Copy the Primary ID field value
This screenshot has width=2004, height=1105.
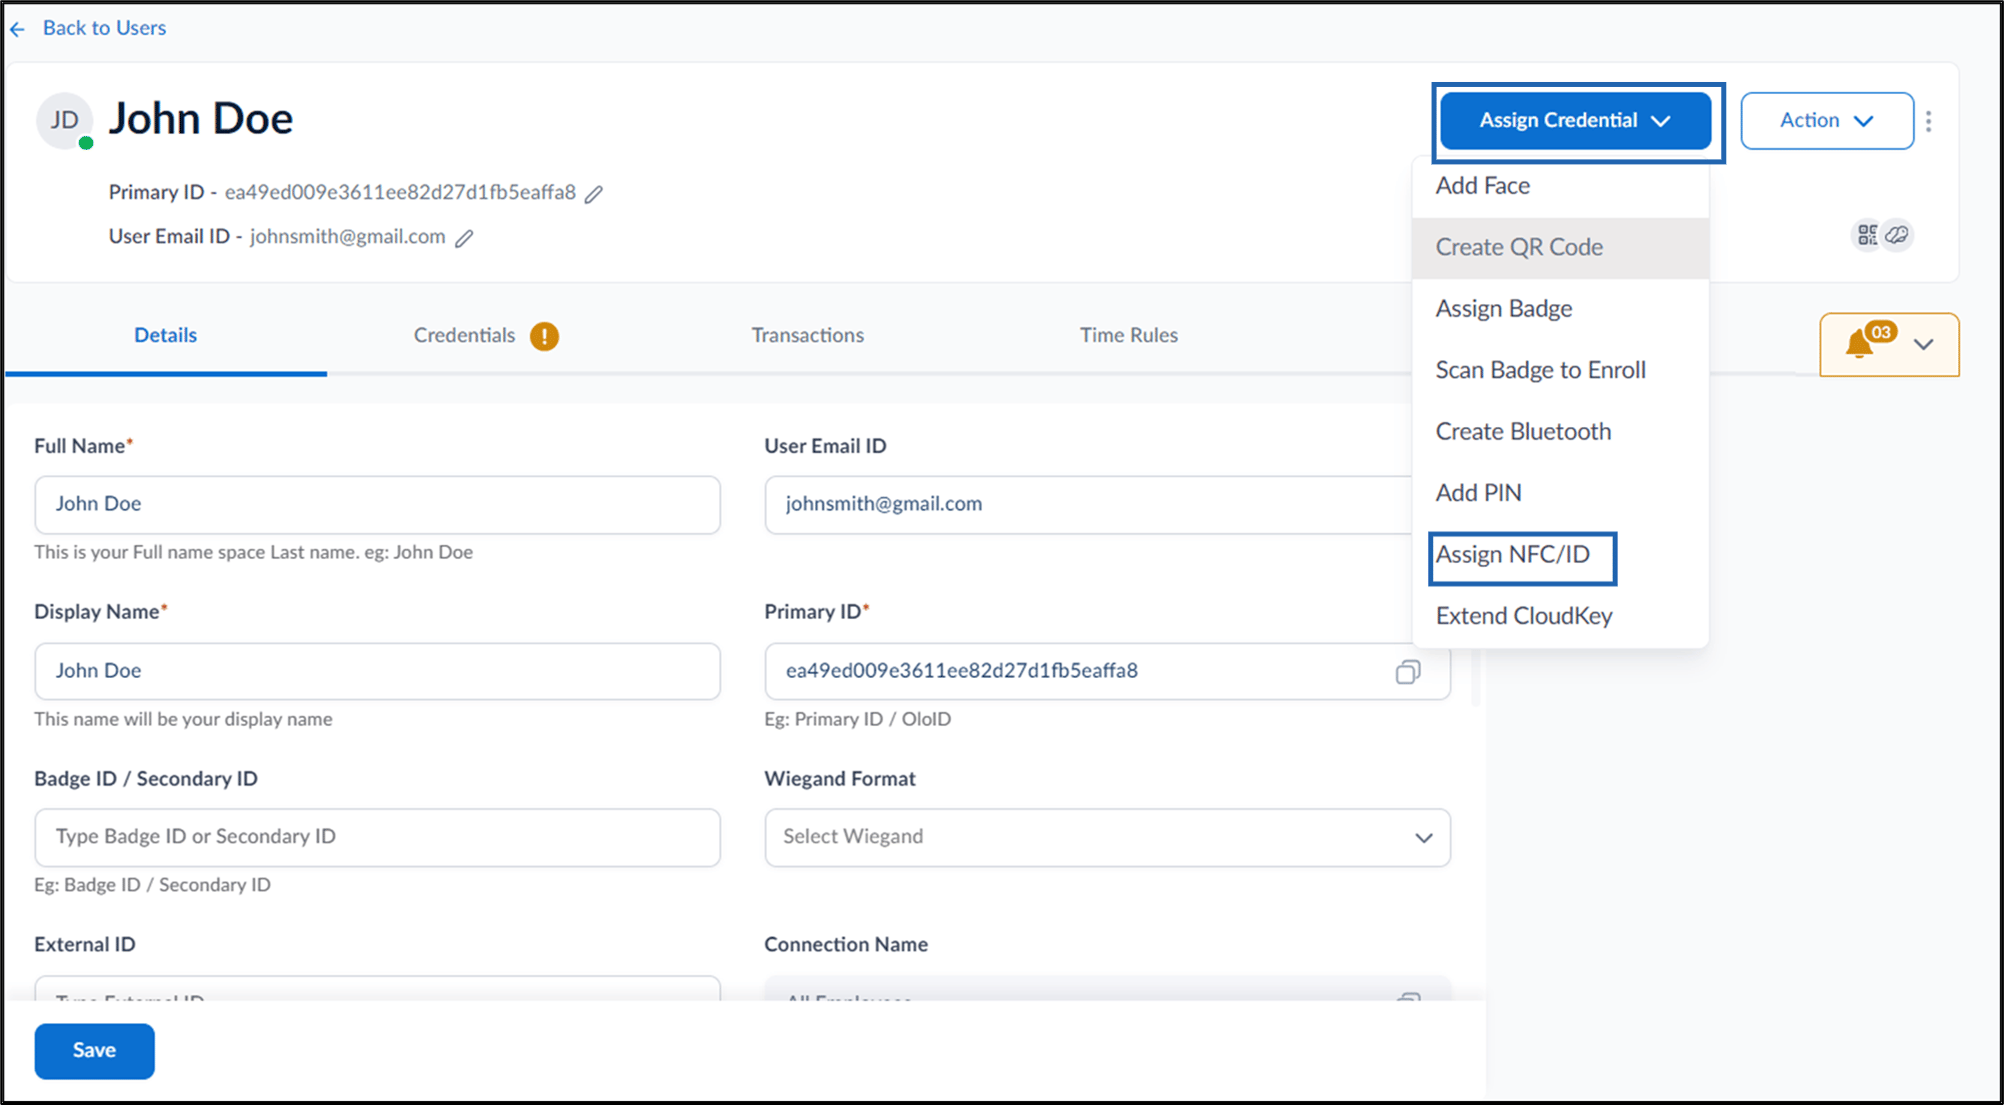pyautogui.click(x=1408, y=672)
